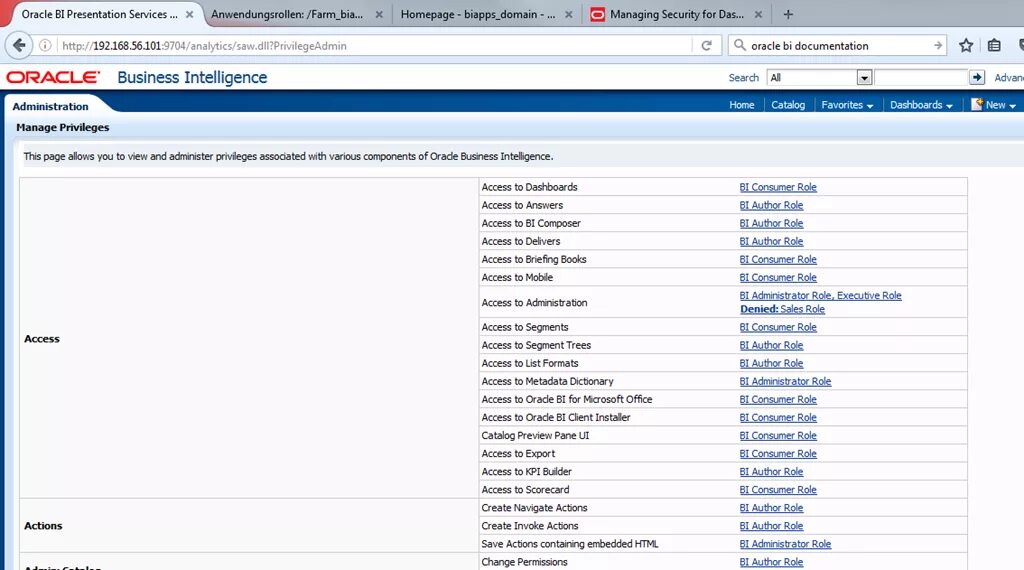Viewport: 1024px width, 570px height.
Task: Click the go arrow in browser search box
Action: [938, 46]
